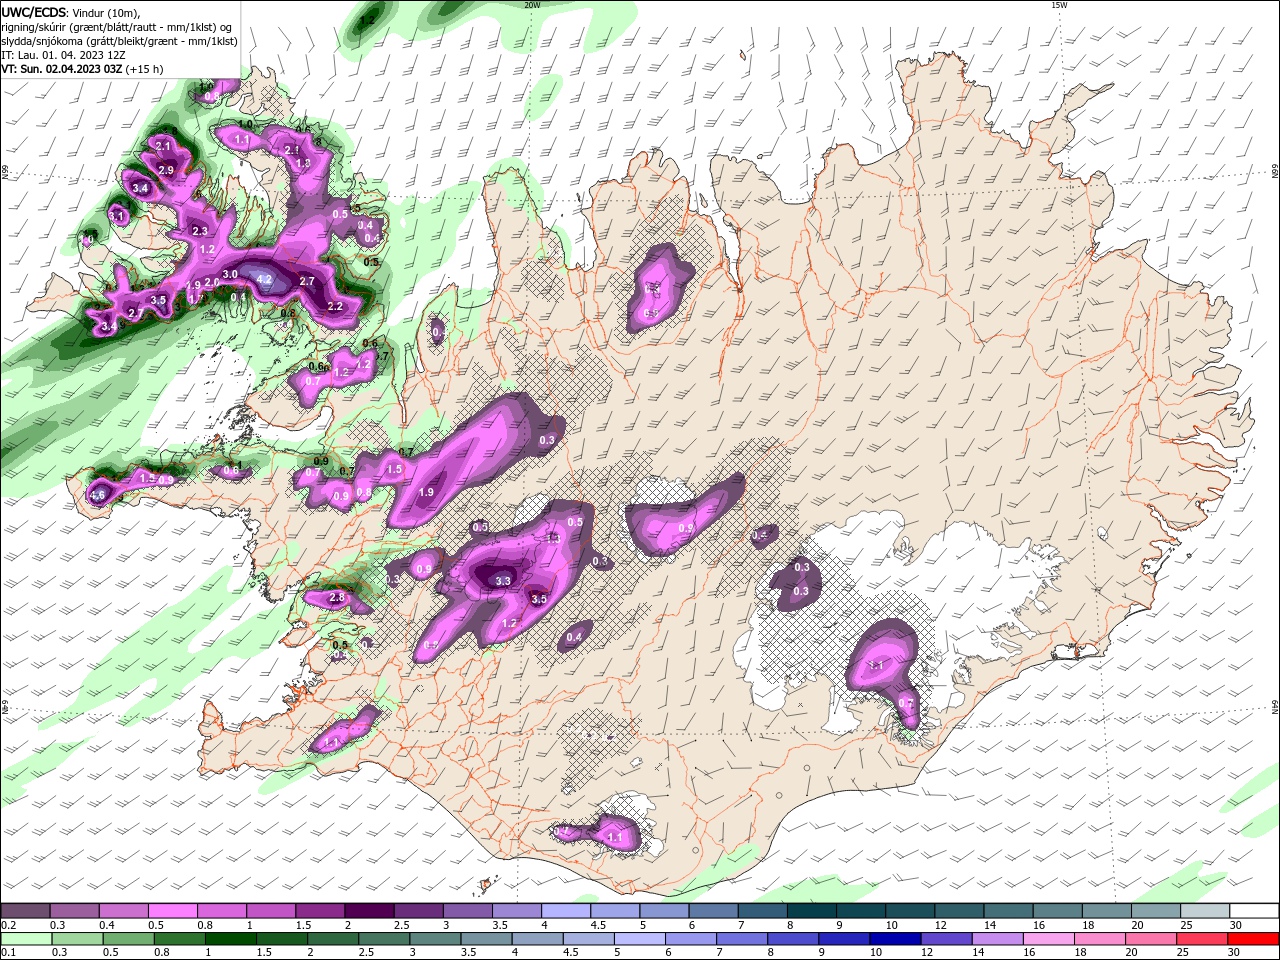Pick the palest green 0.1 swatch in rain legend
The width and height of the screenshot is (1280, 960).
point(26,939)
